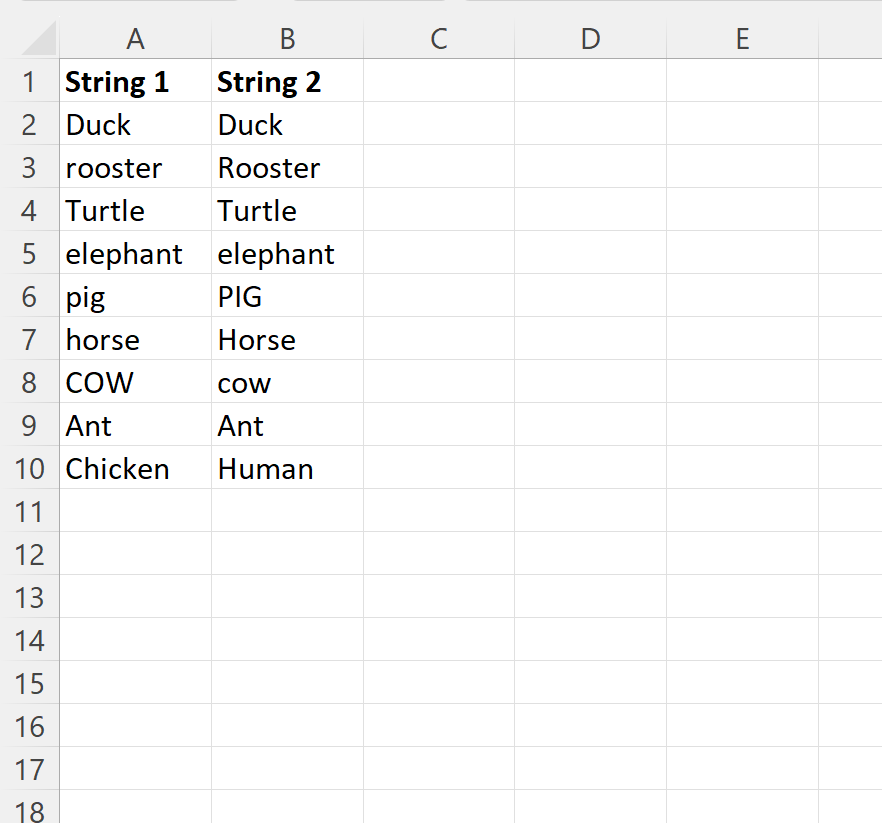
Task: Select row number 10
Action: pyautogui.click(x=29, y=468)
